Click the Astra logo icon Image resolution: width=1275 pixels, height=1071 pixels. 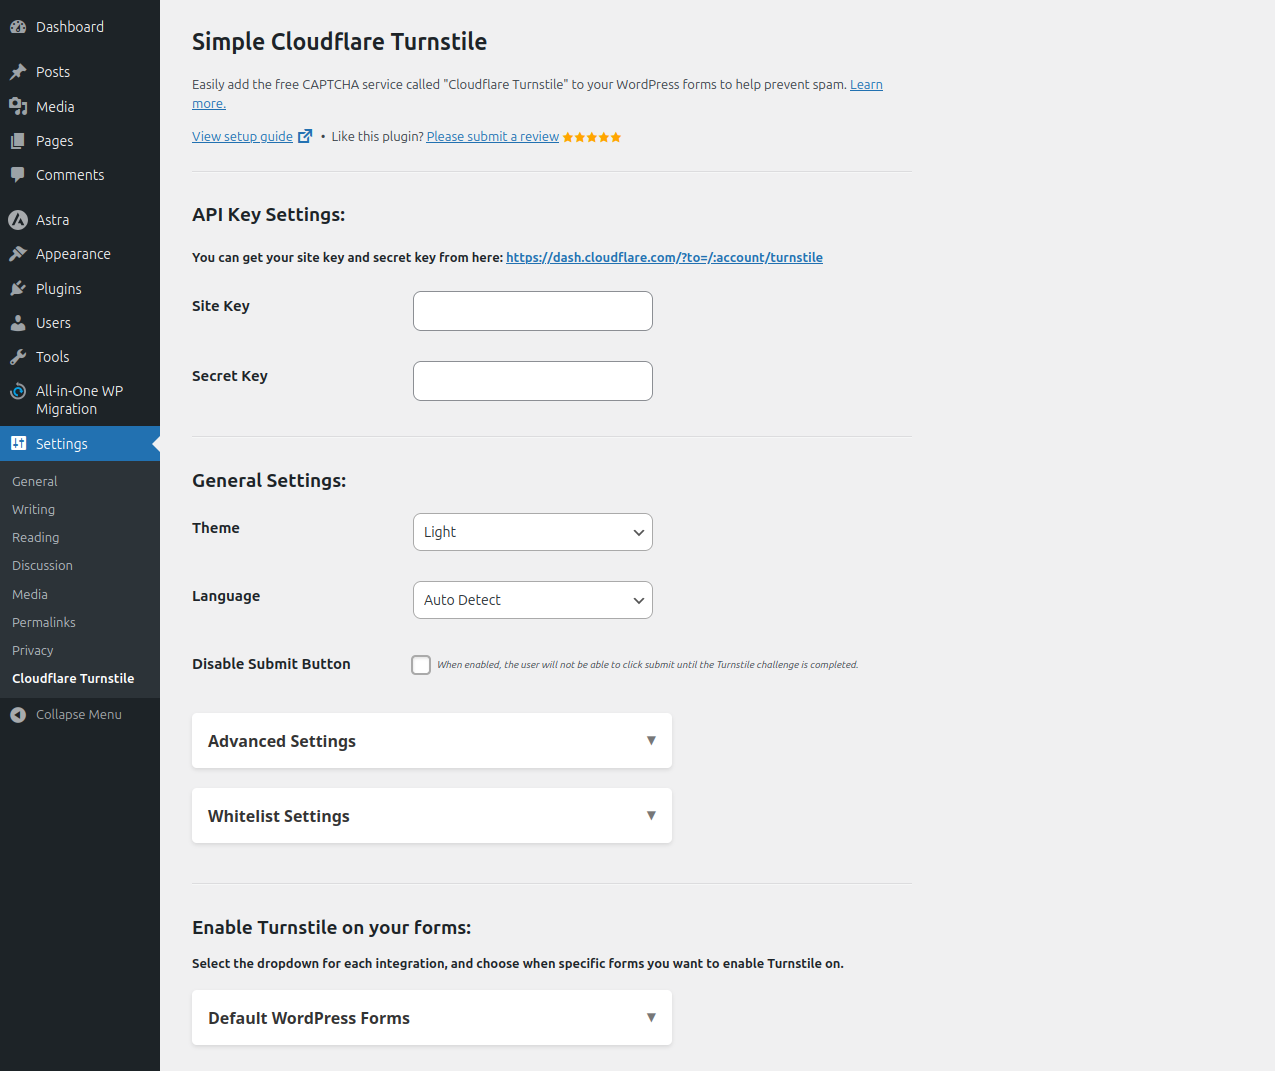(x=18, y=220)
